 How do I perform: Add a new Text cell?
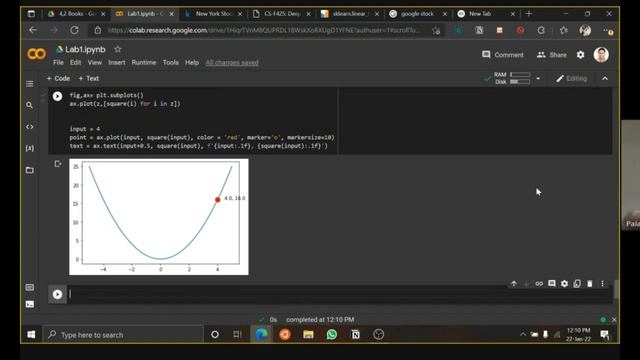click(89, 78)
